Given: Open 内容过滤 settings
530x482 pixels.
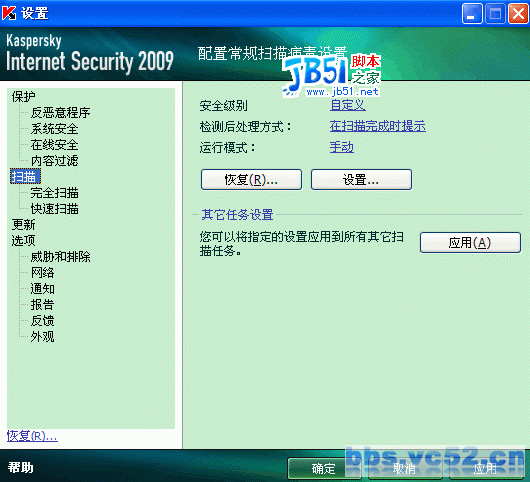Looking at the screenshot, I should tap(54, 161).
